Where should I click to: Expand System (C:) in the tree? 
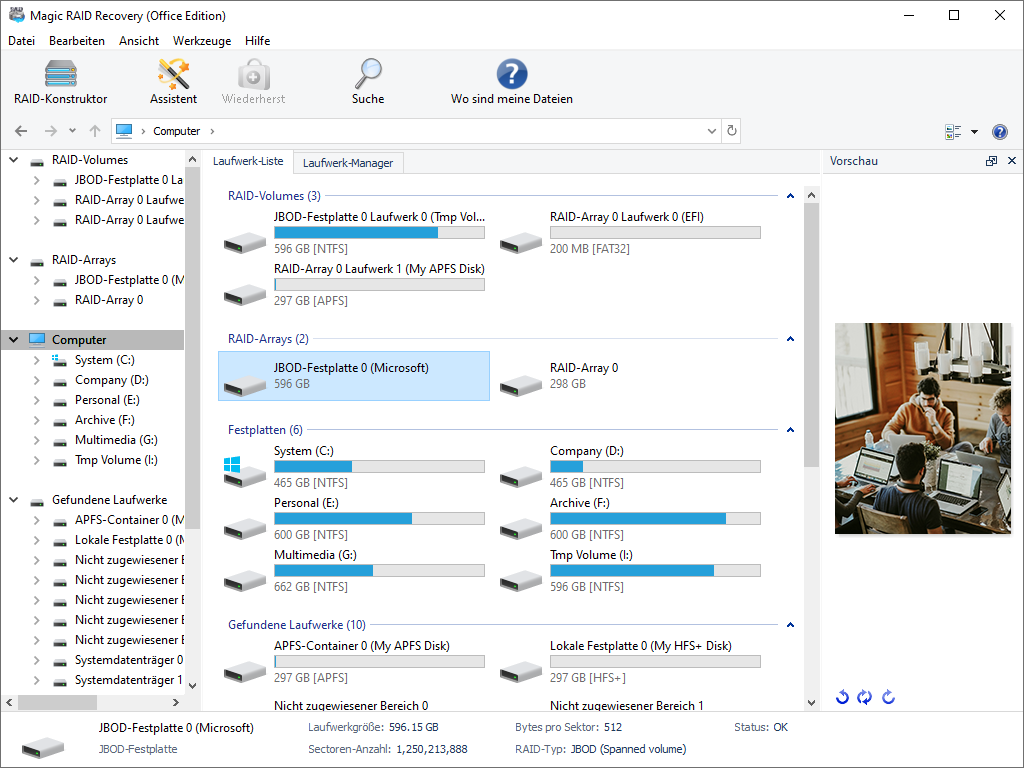(37, 360)
